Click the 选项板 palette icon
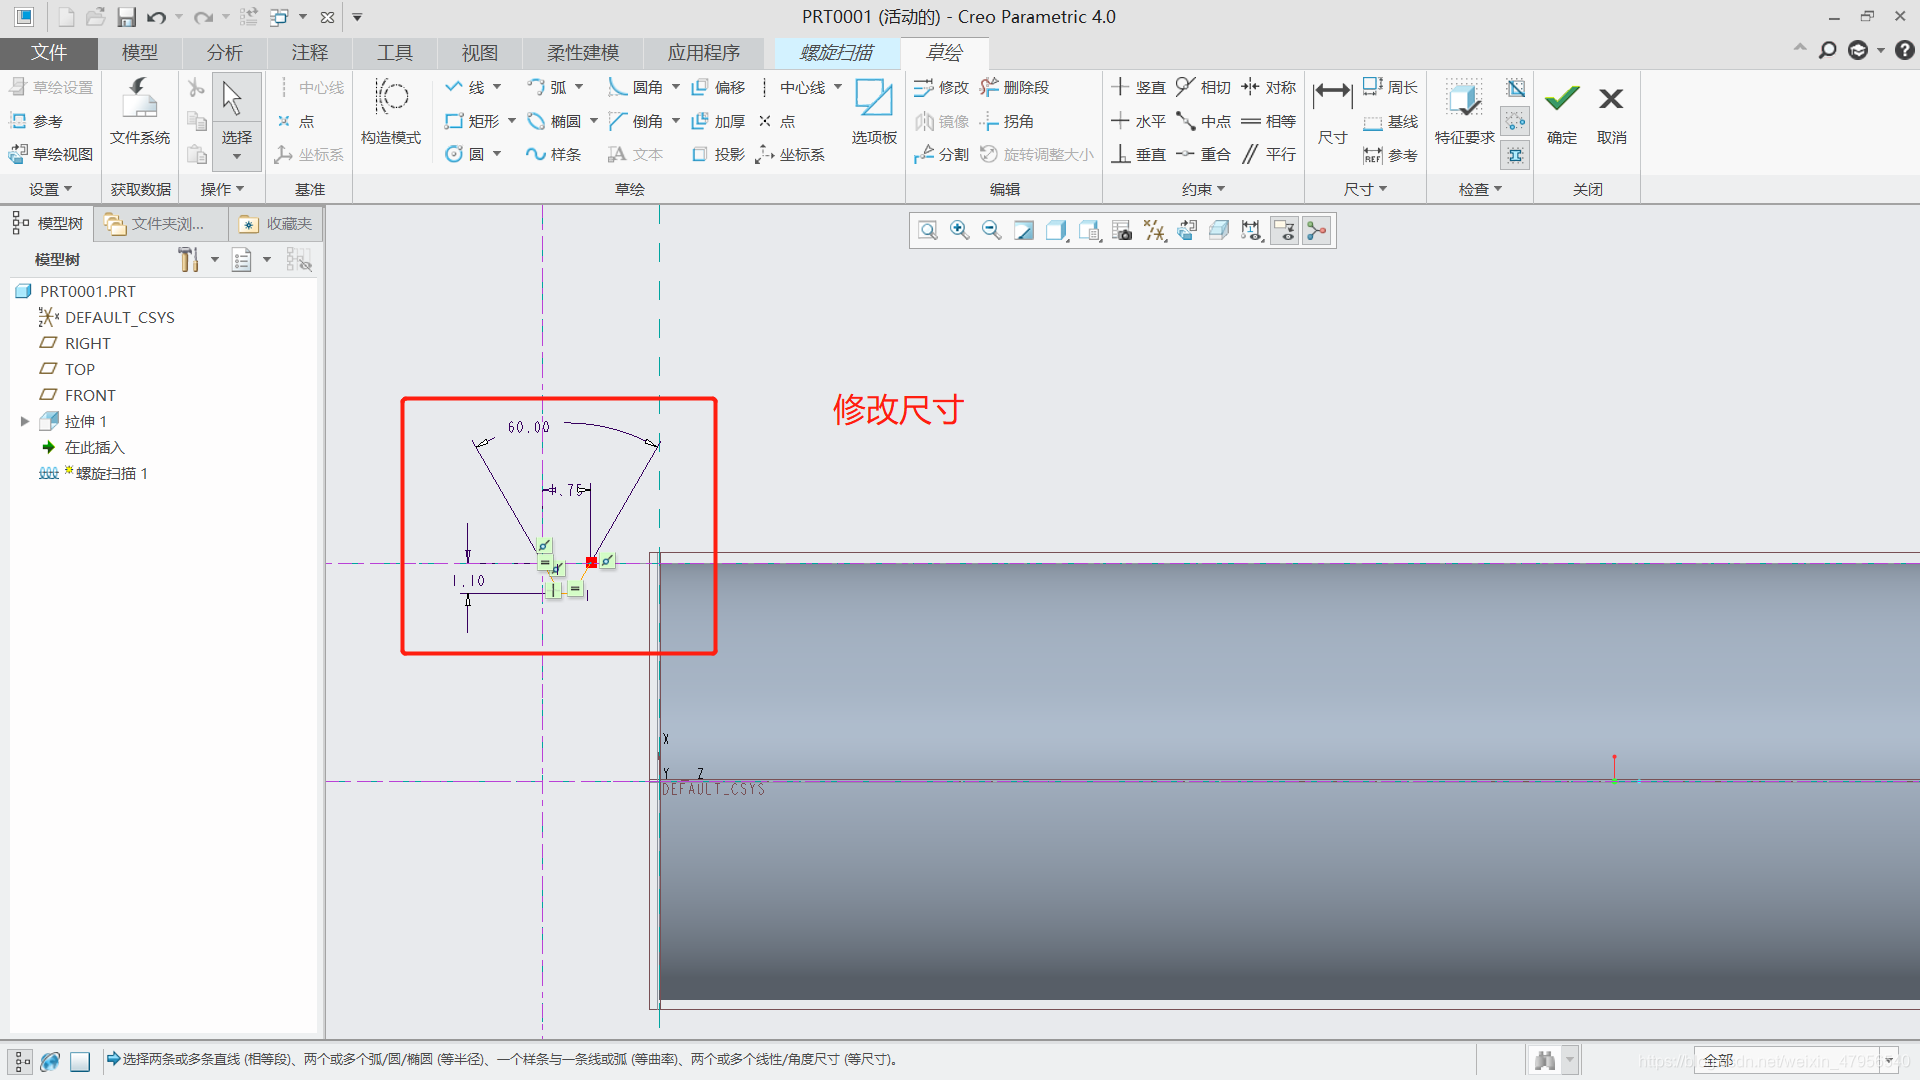This screenshot has height=1080, width=1920. [x=873, y=100]
